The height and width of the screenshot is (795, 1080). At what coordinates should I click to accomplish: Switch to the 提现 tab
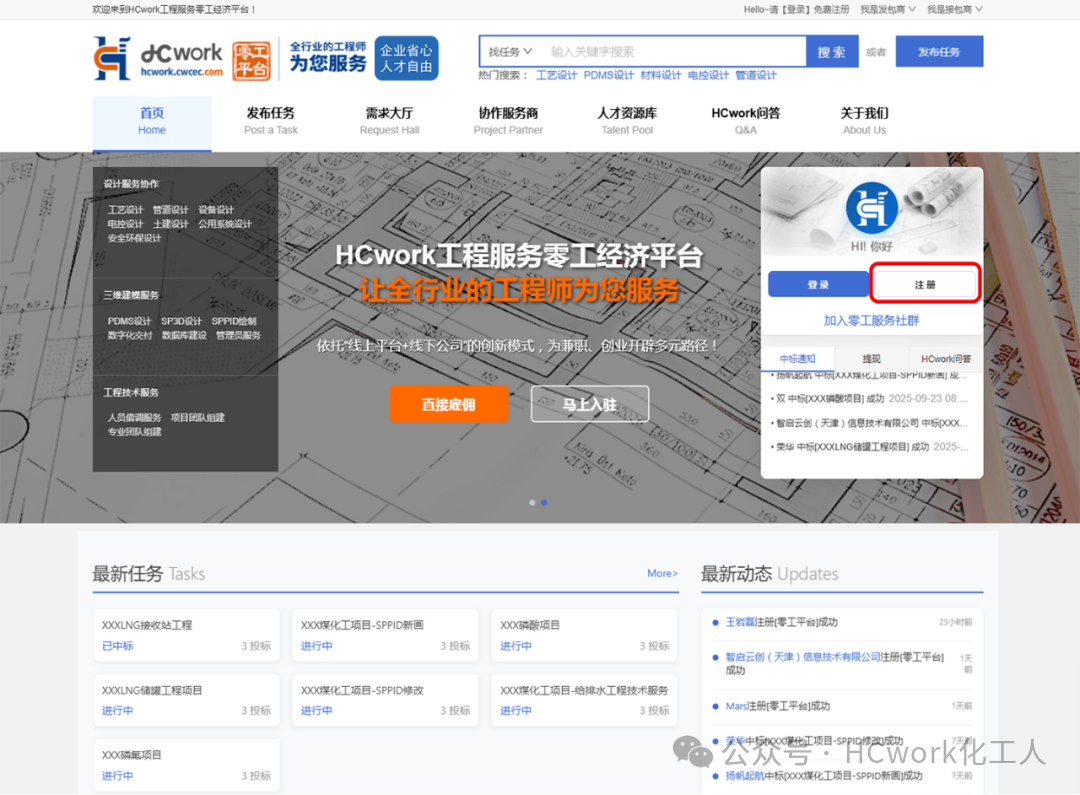pyautogui.click(x=871, y=358)
